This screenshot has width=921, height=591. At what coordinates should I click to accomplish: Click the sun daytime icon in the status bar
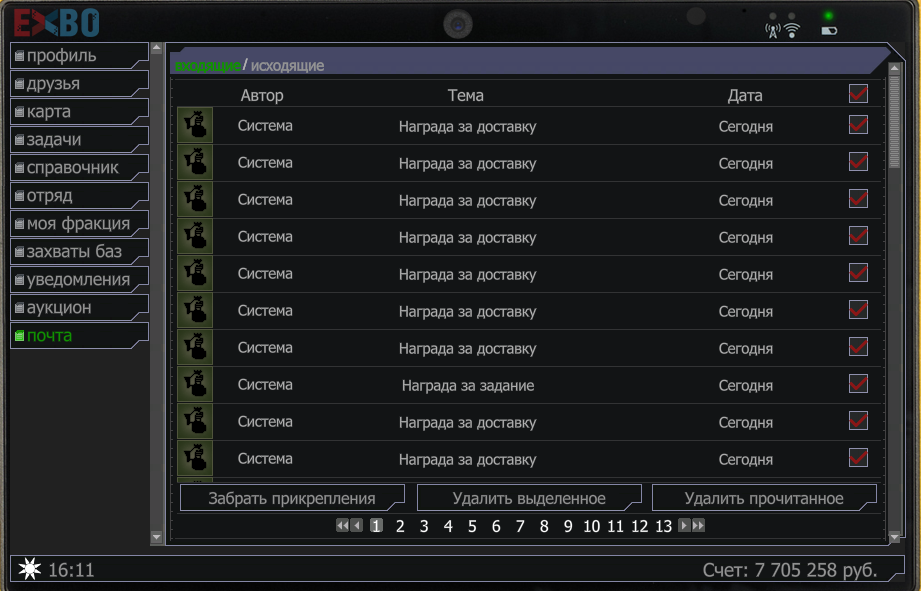pyautogui.click(x=29, y=569)
